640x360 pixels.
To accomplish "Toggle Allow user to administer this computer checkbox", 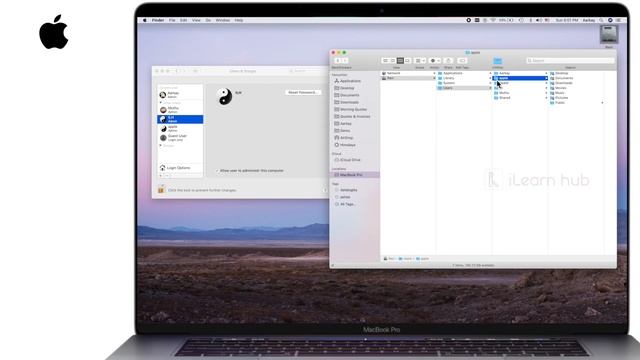I will (x=218, y=171).
